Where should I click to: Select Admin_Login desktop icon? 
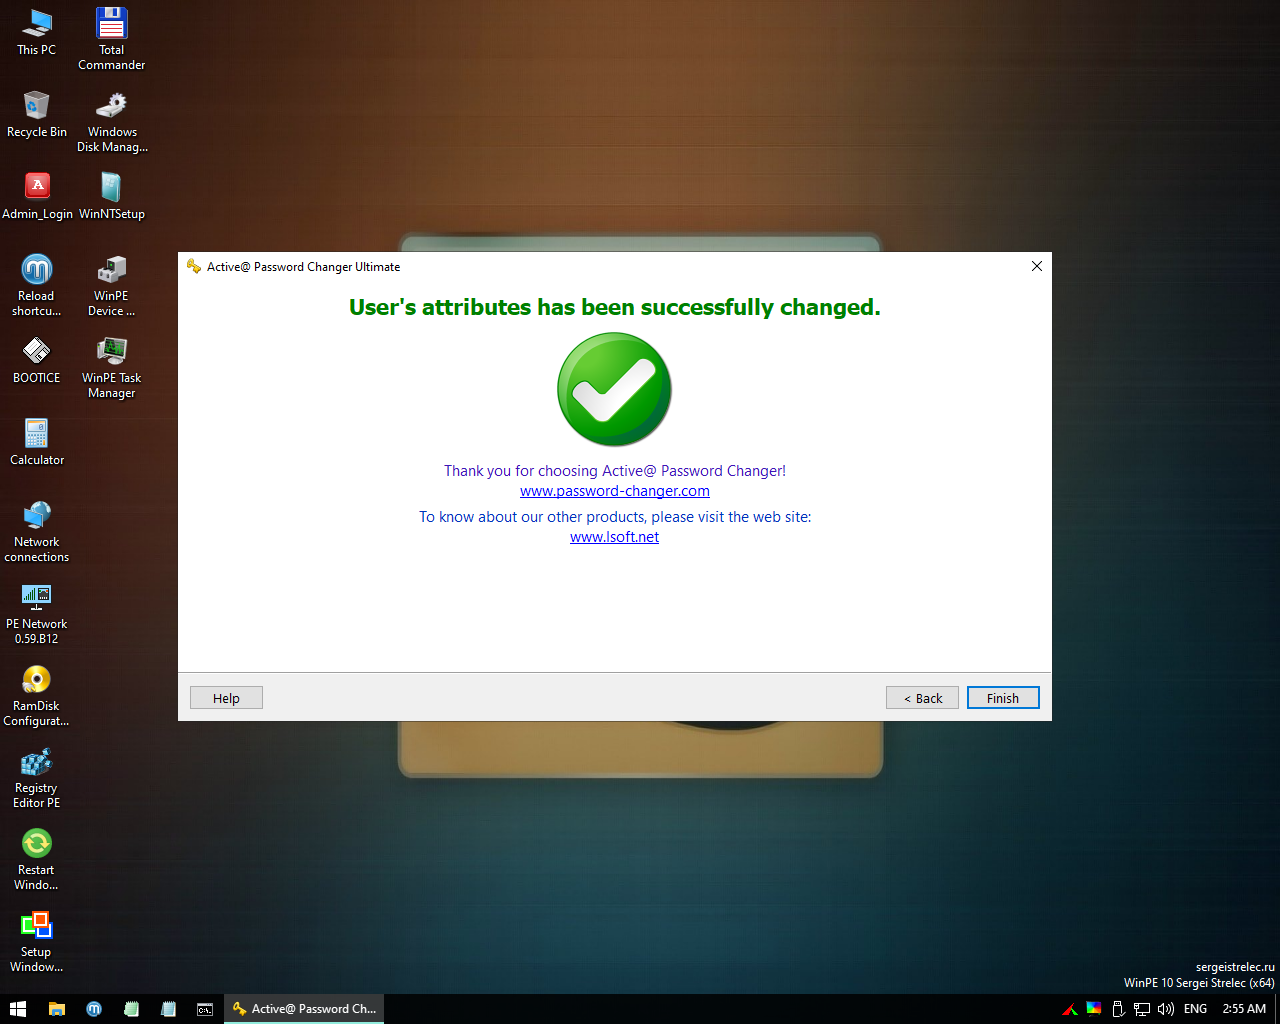pos(37,196)
